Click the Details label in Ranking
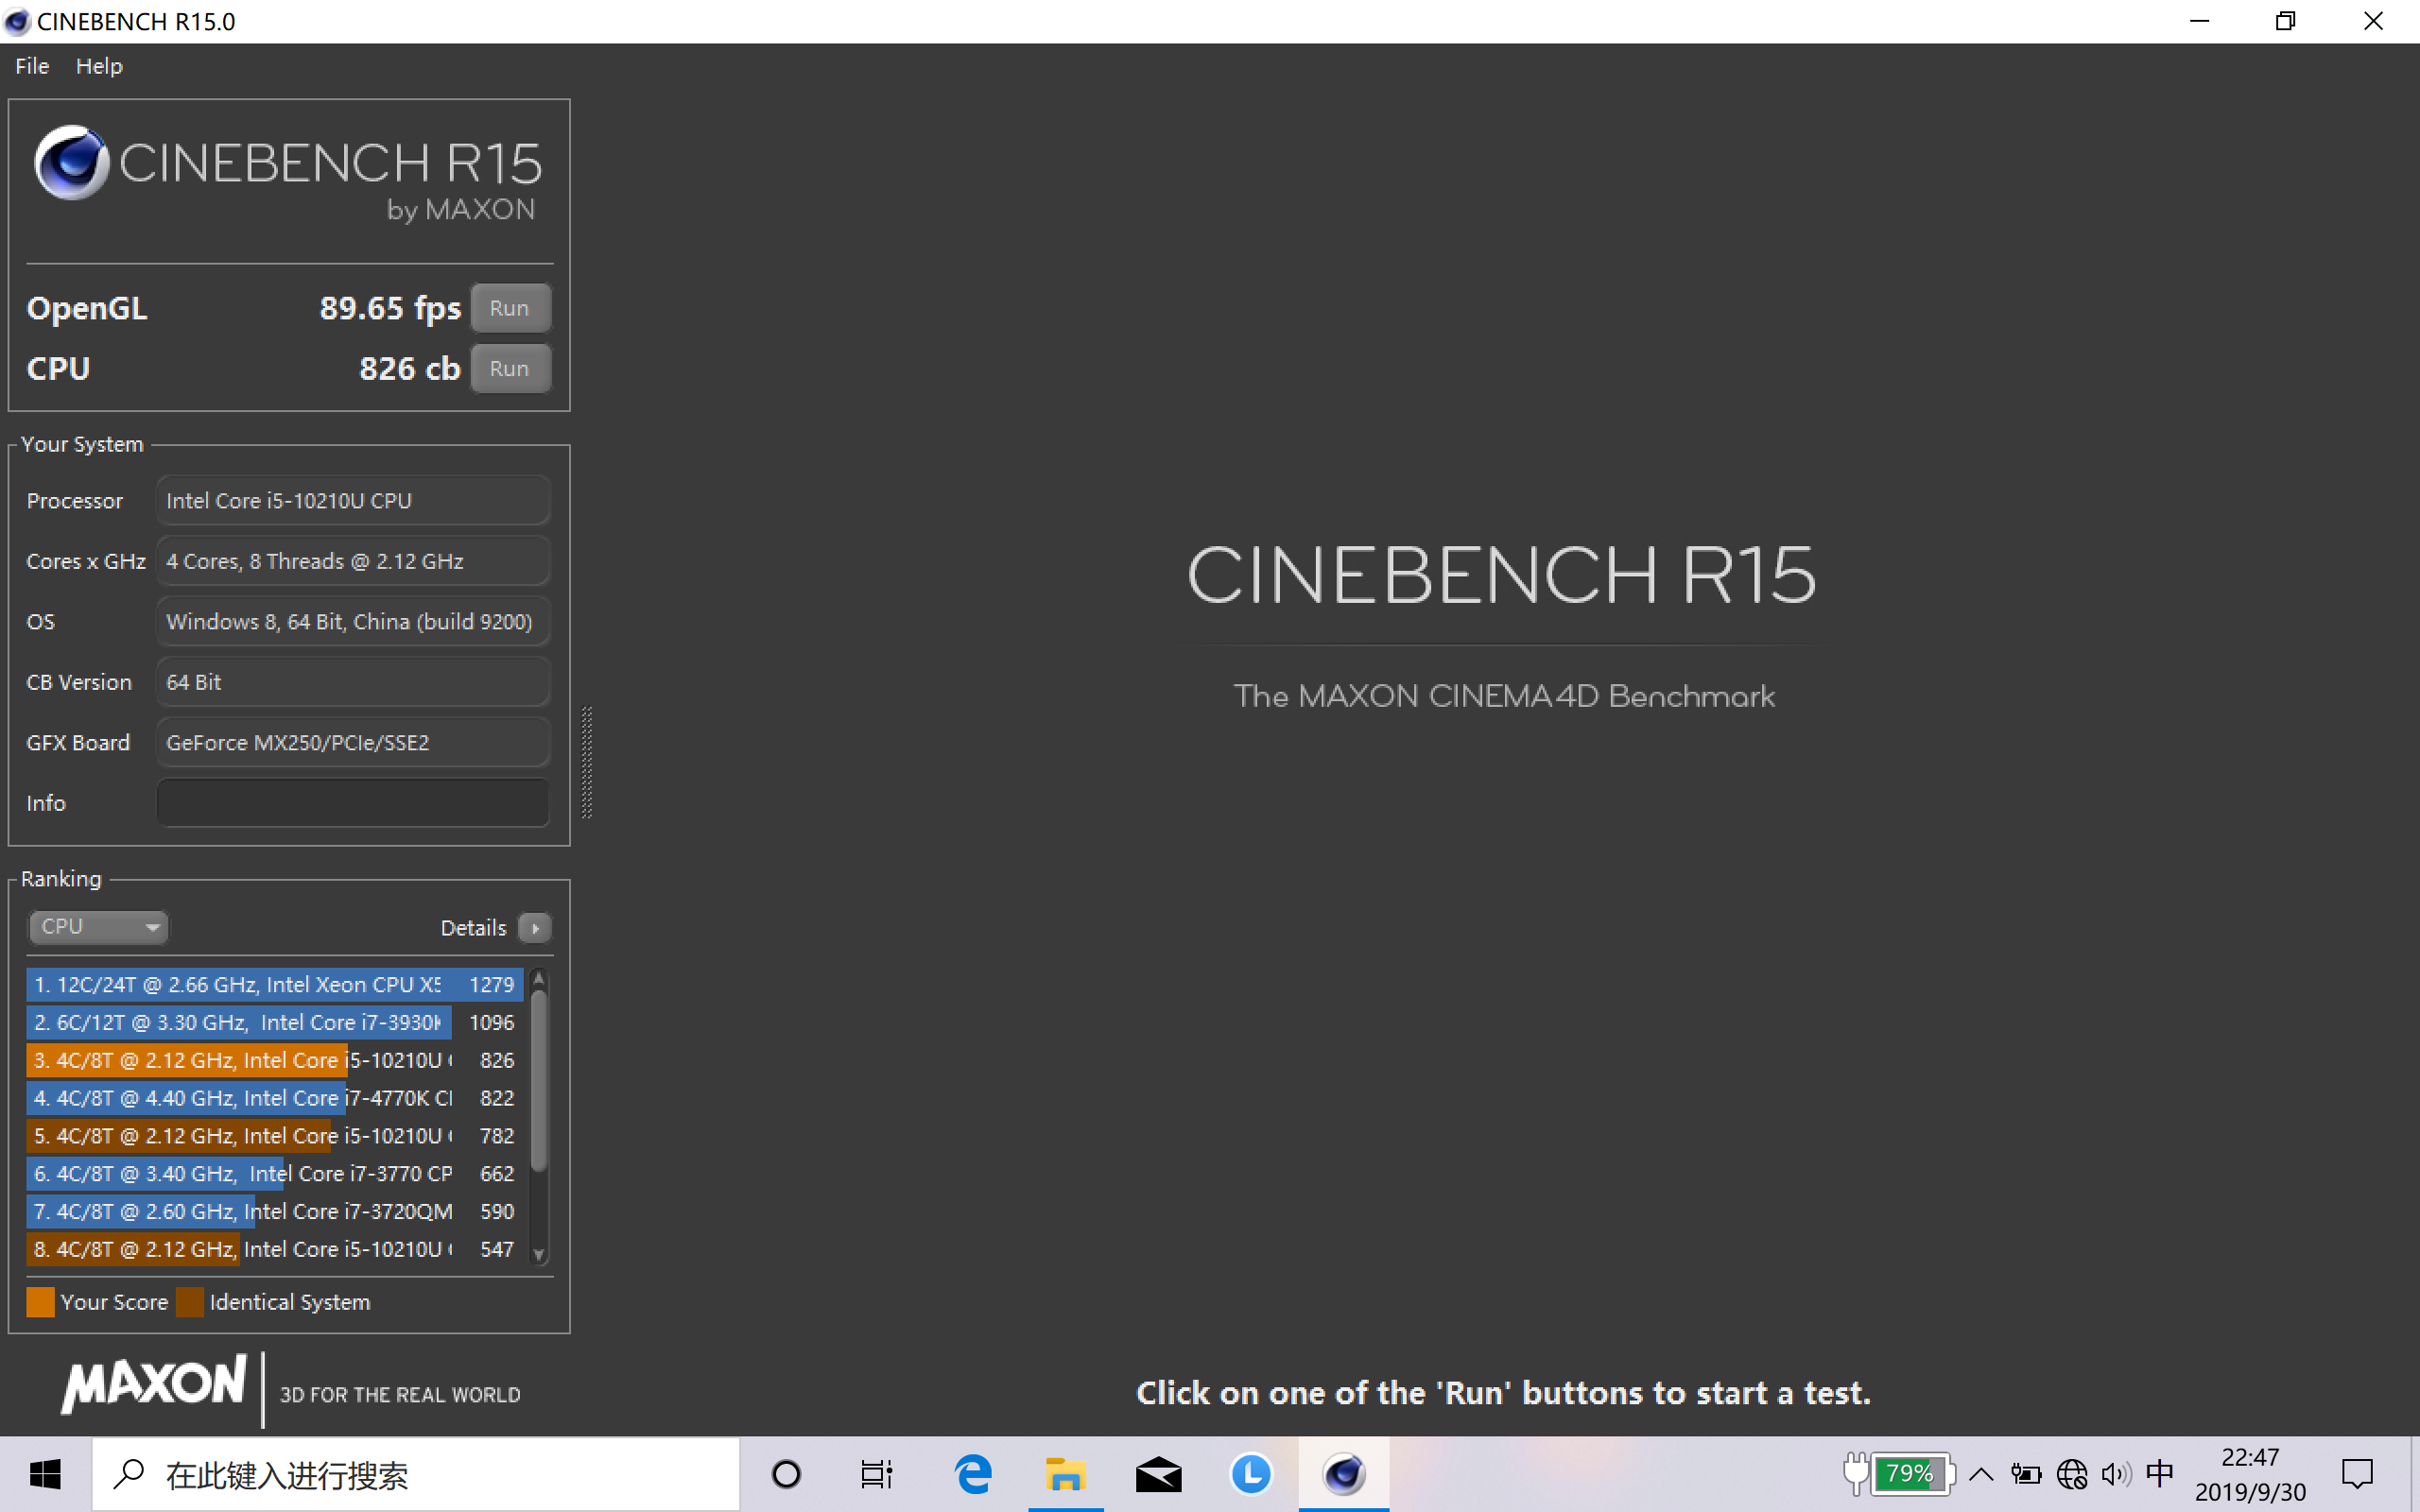The width and height of the screenshot is (2420, 1512). click(473, 928)
